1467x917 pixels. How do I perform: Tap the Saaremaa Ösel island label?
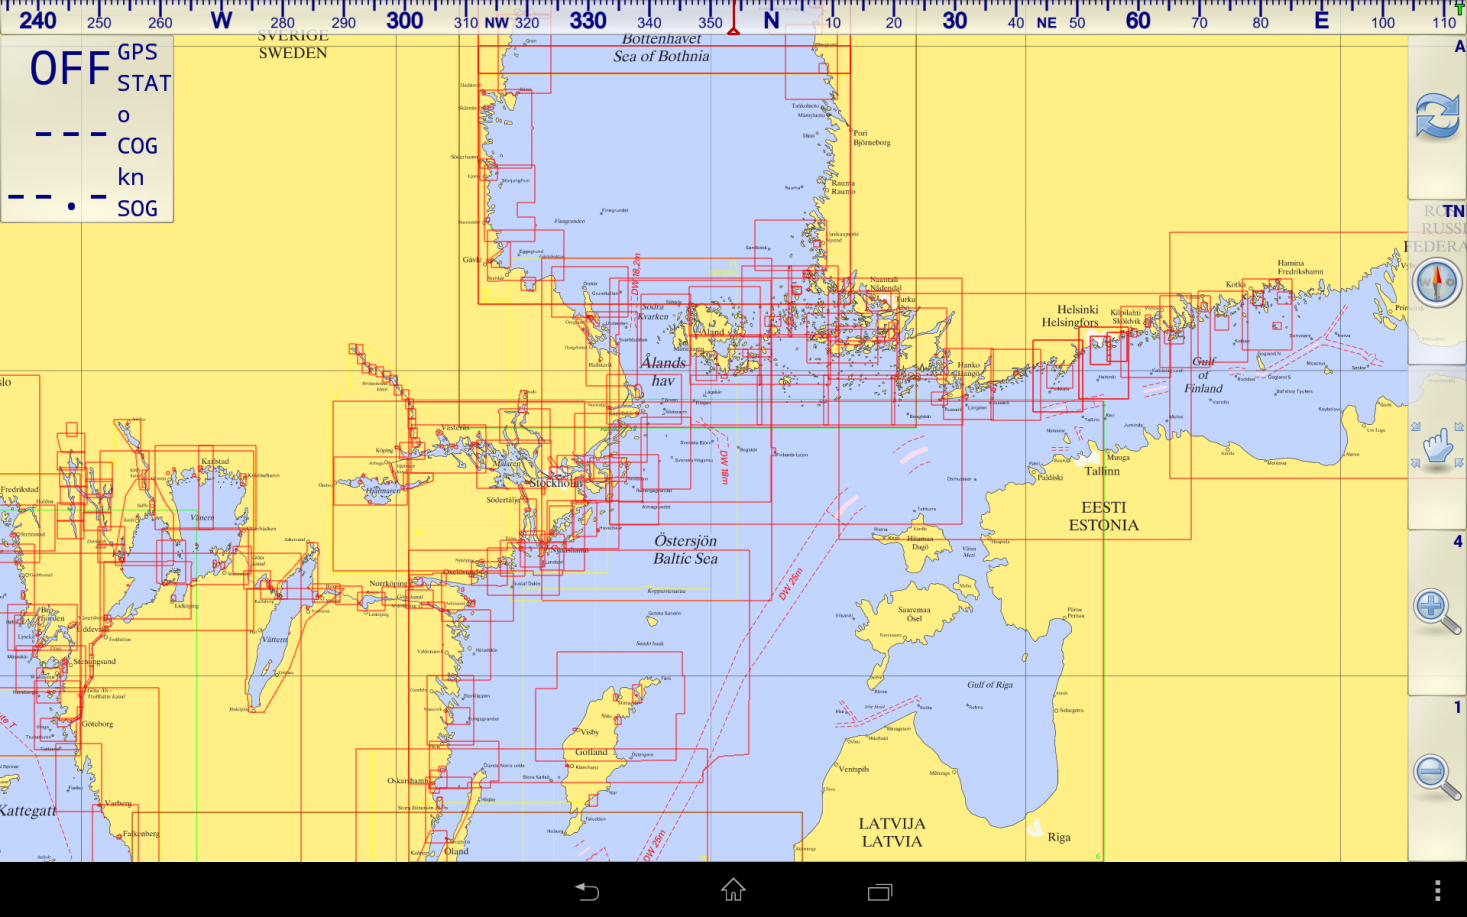914,614
